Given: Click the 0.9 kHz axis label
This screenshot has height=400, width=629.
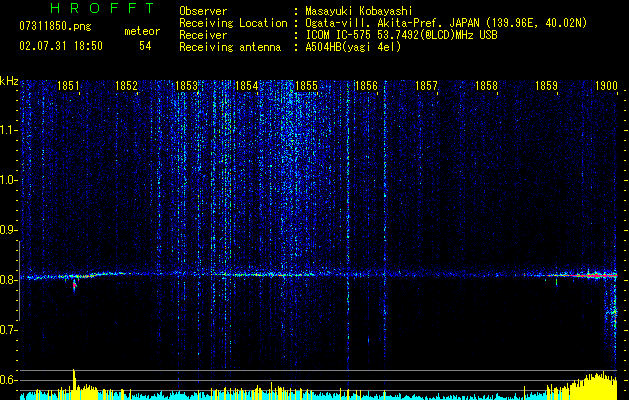Looking at the screenshot, I should (8, 230).
